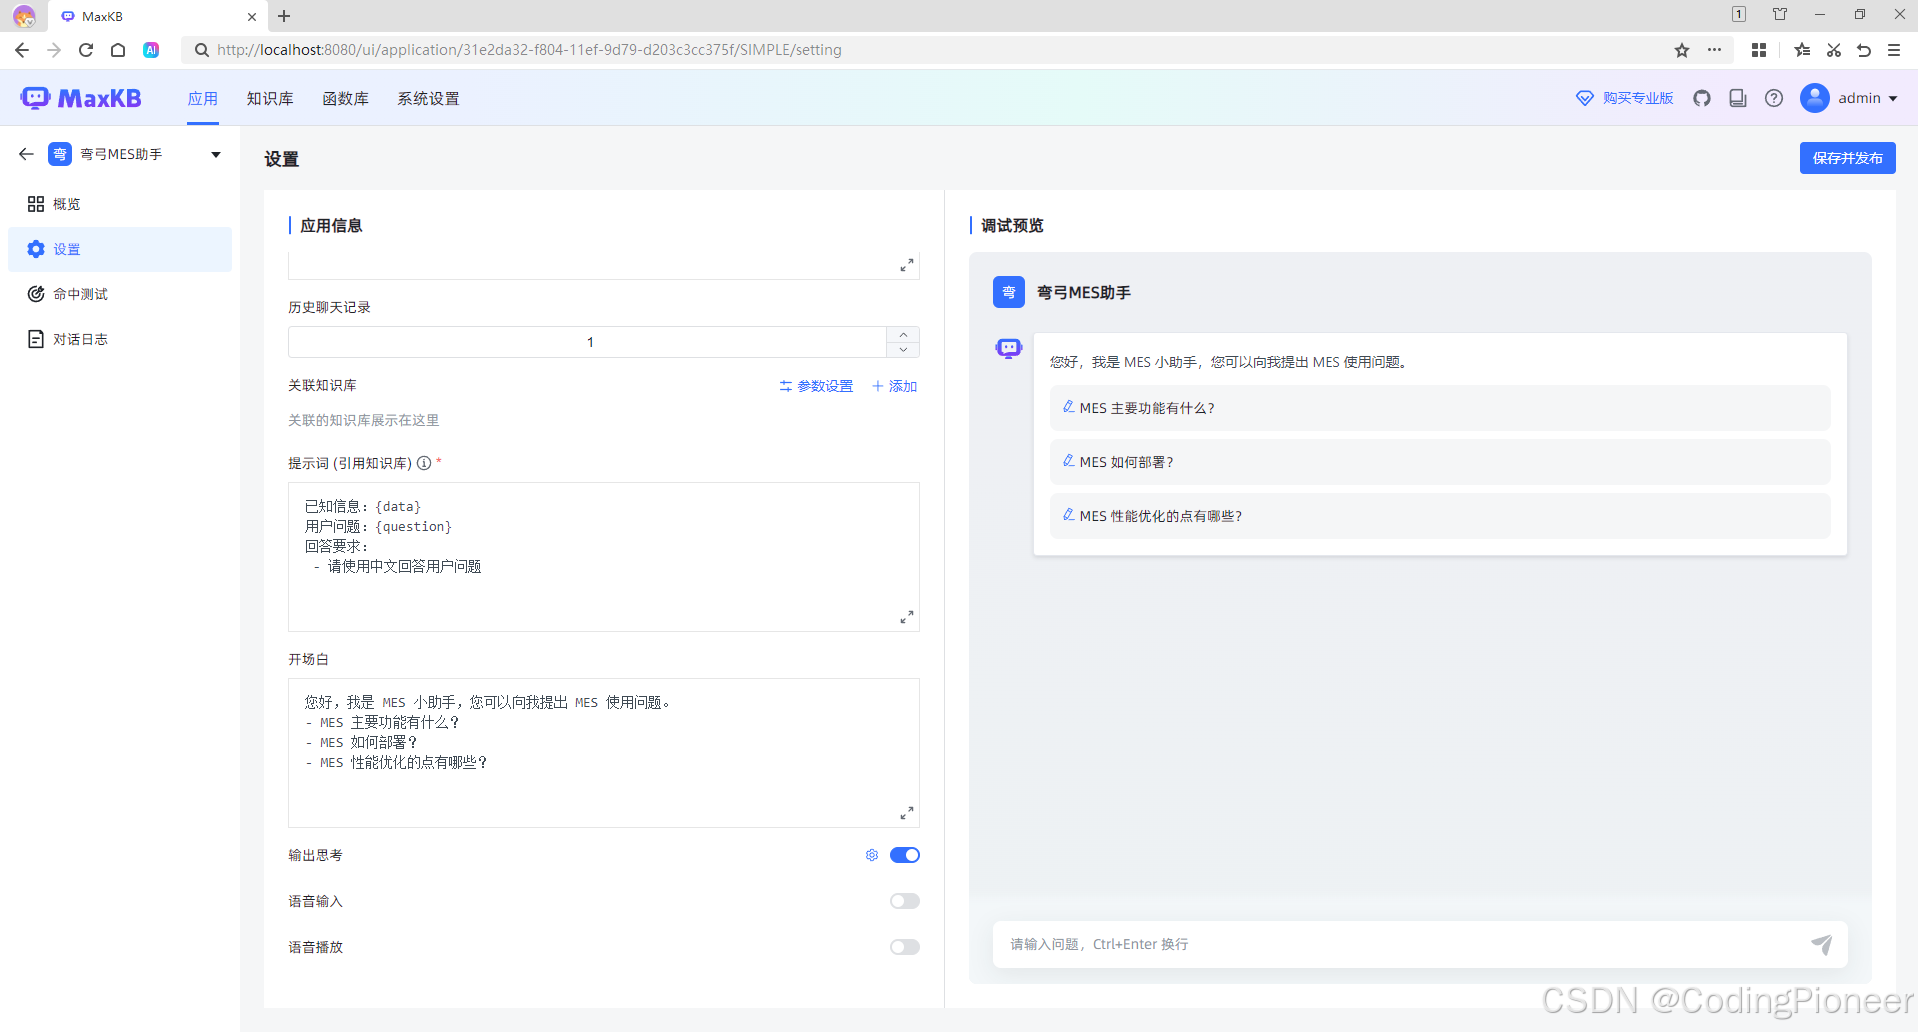Click the admin user avatar
1918x1032 pixels.
pyautogui.click(x=1815, y=98)
